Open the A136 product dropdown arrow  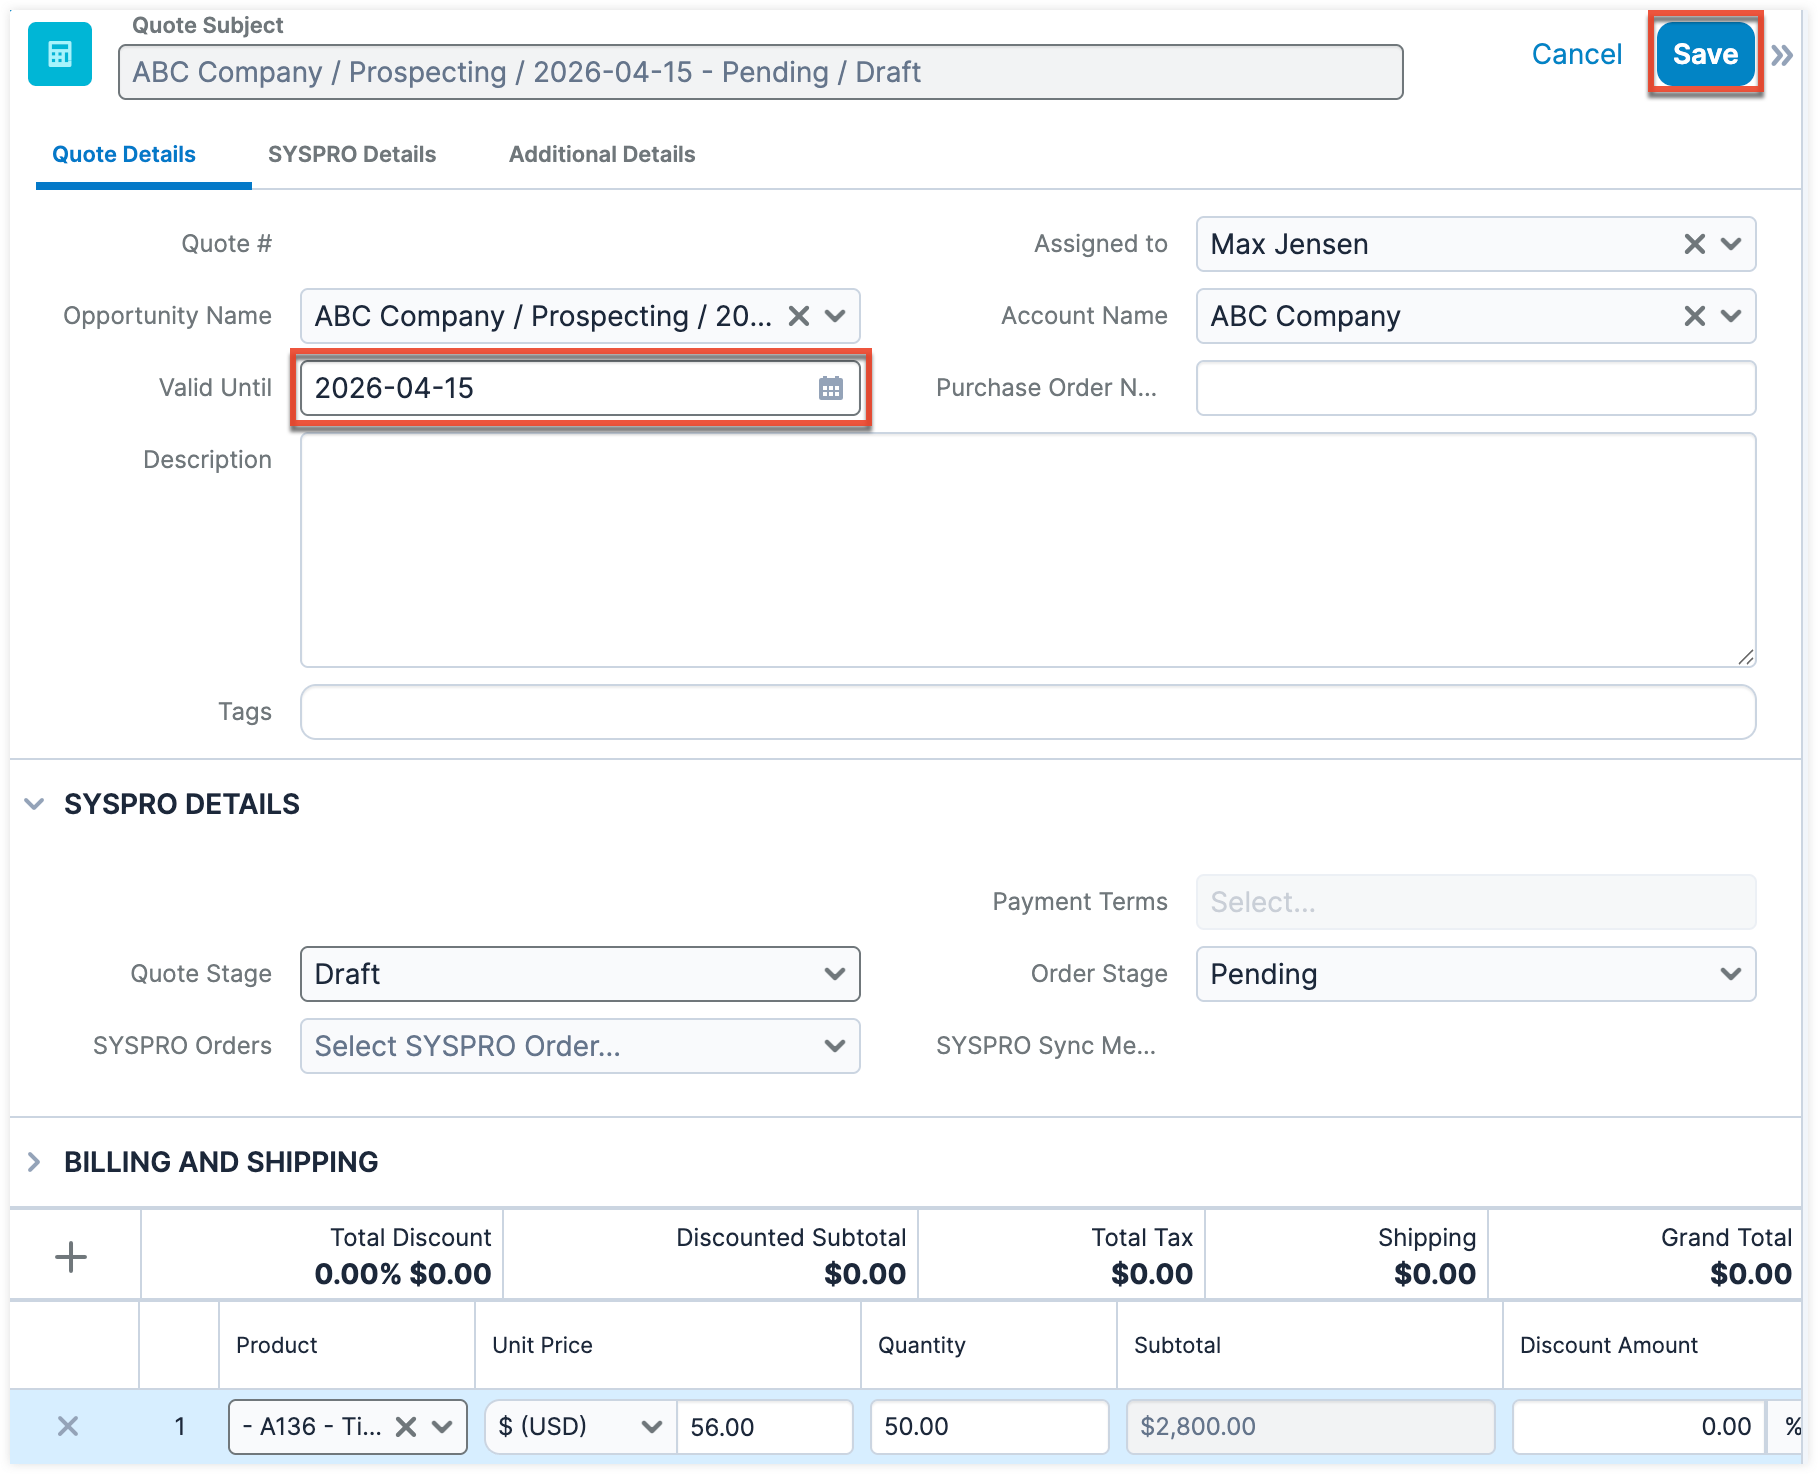442,1427
